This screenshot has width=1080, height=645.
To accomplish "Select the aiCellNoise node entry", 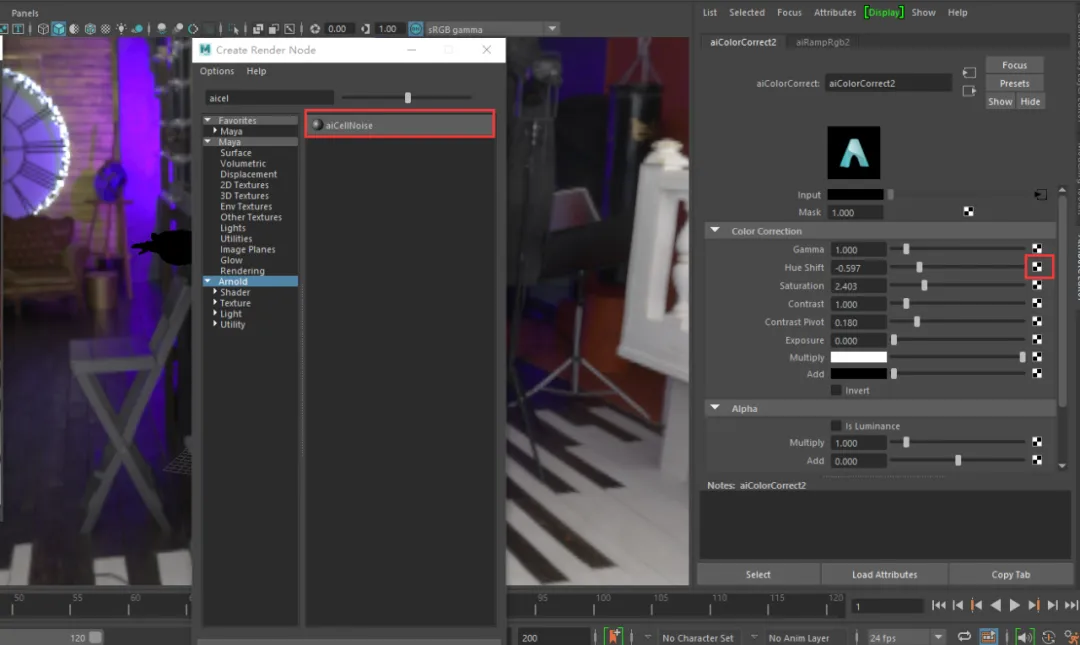I will click(400, 125).
